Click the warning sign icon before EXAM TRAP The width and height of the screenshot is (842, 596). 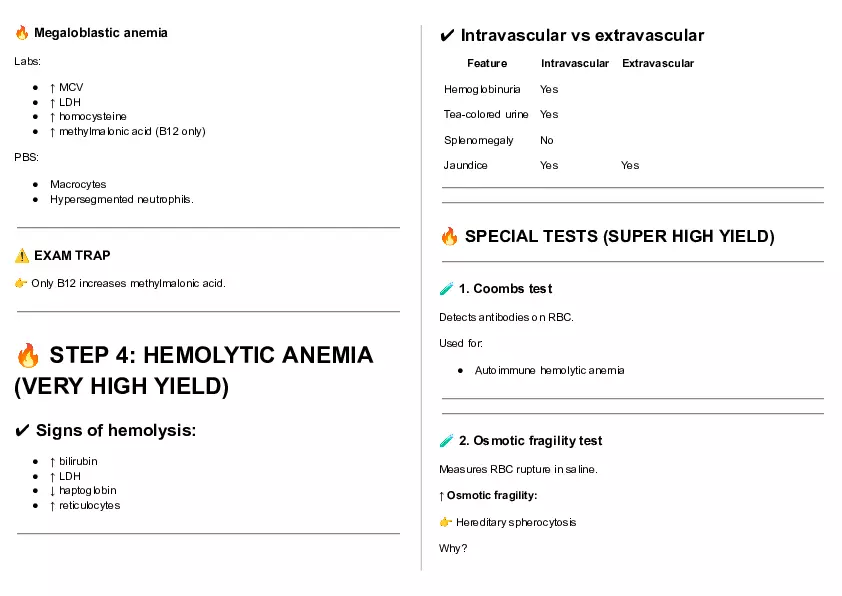click(x=22, y=255)
